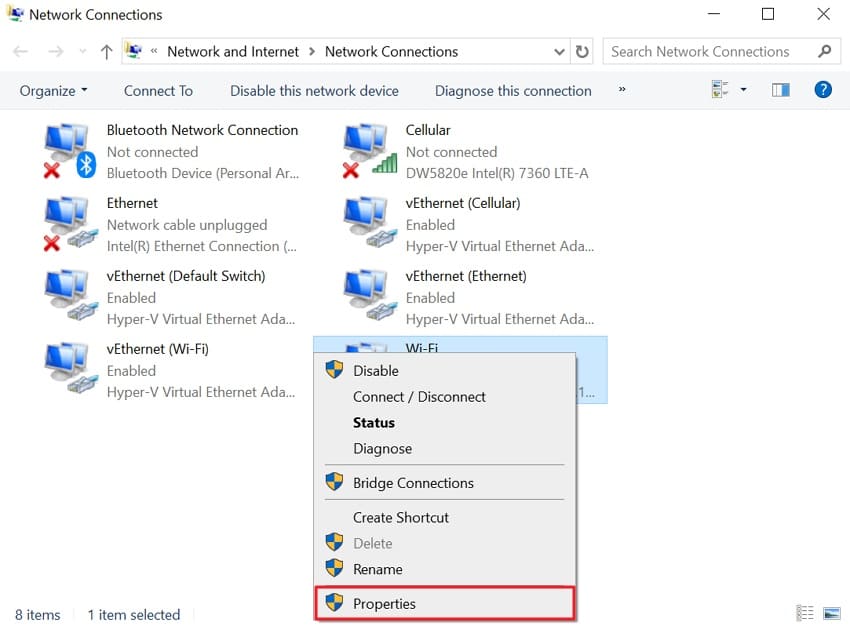Viewport: 850px width, 626px height.
Task: Click the vEthernet (Cellular) name
Action: click(463, 203)
